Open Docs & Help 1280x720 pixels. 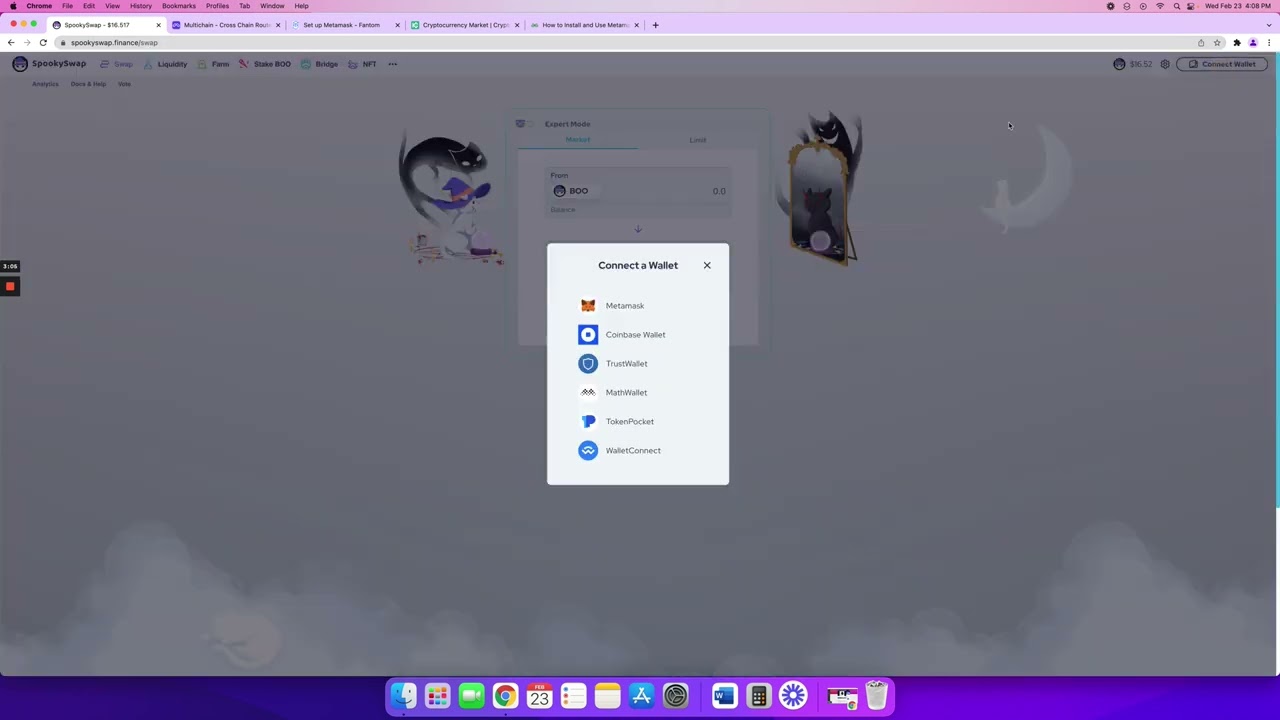(88, 84)
